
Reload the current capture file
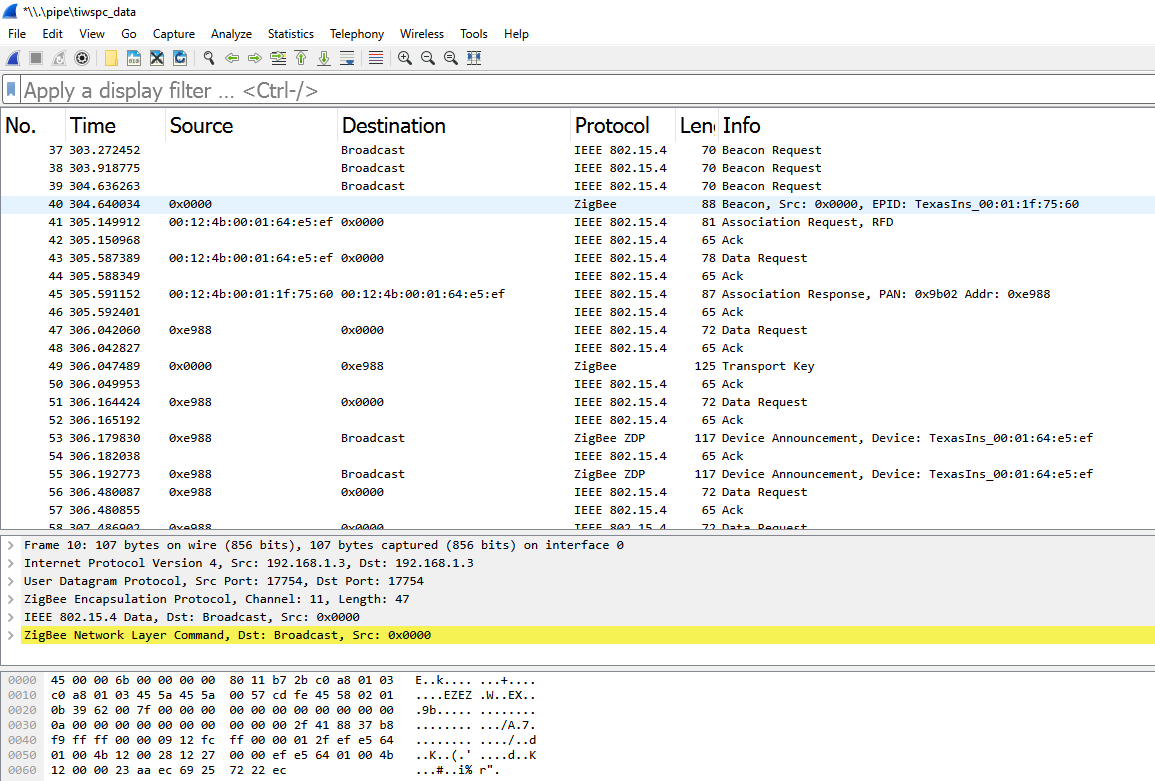click(180, 58)
